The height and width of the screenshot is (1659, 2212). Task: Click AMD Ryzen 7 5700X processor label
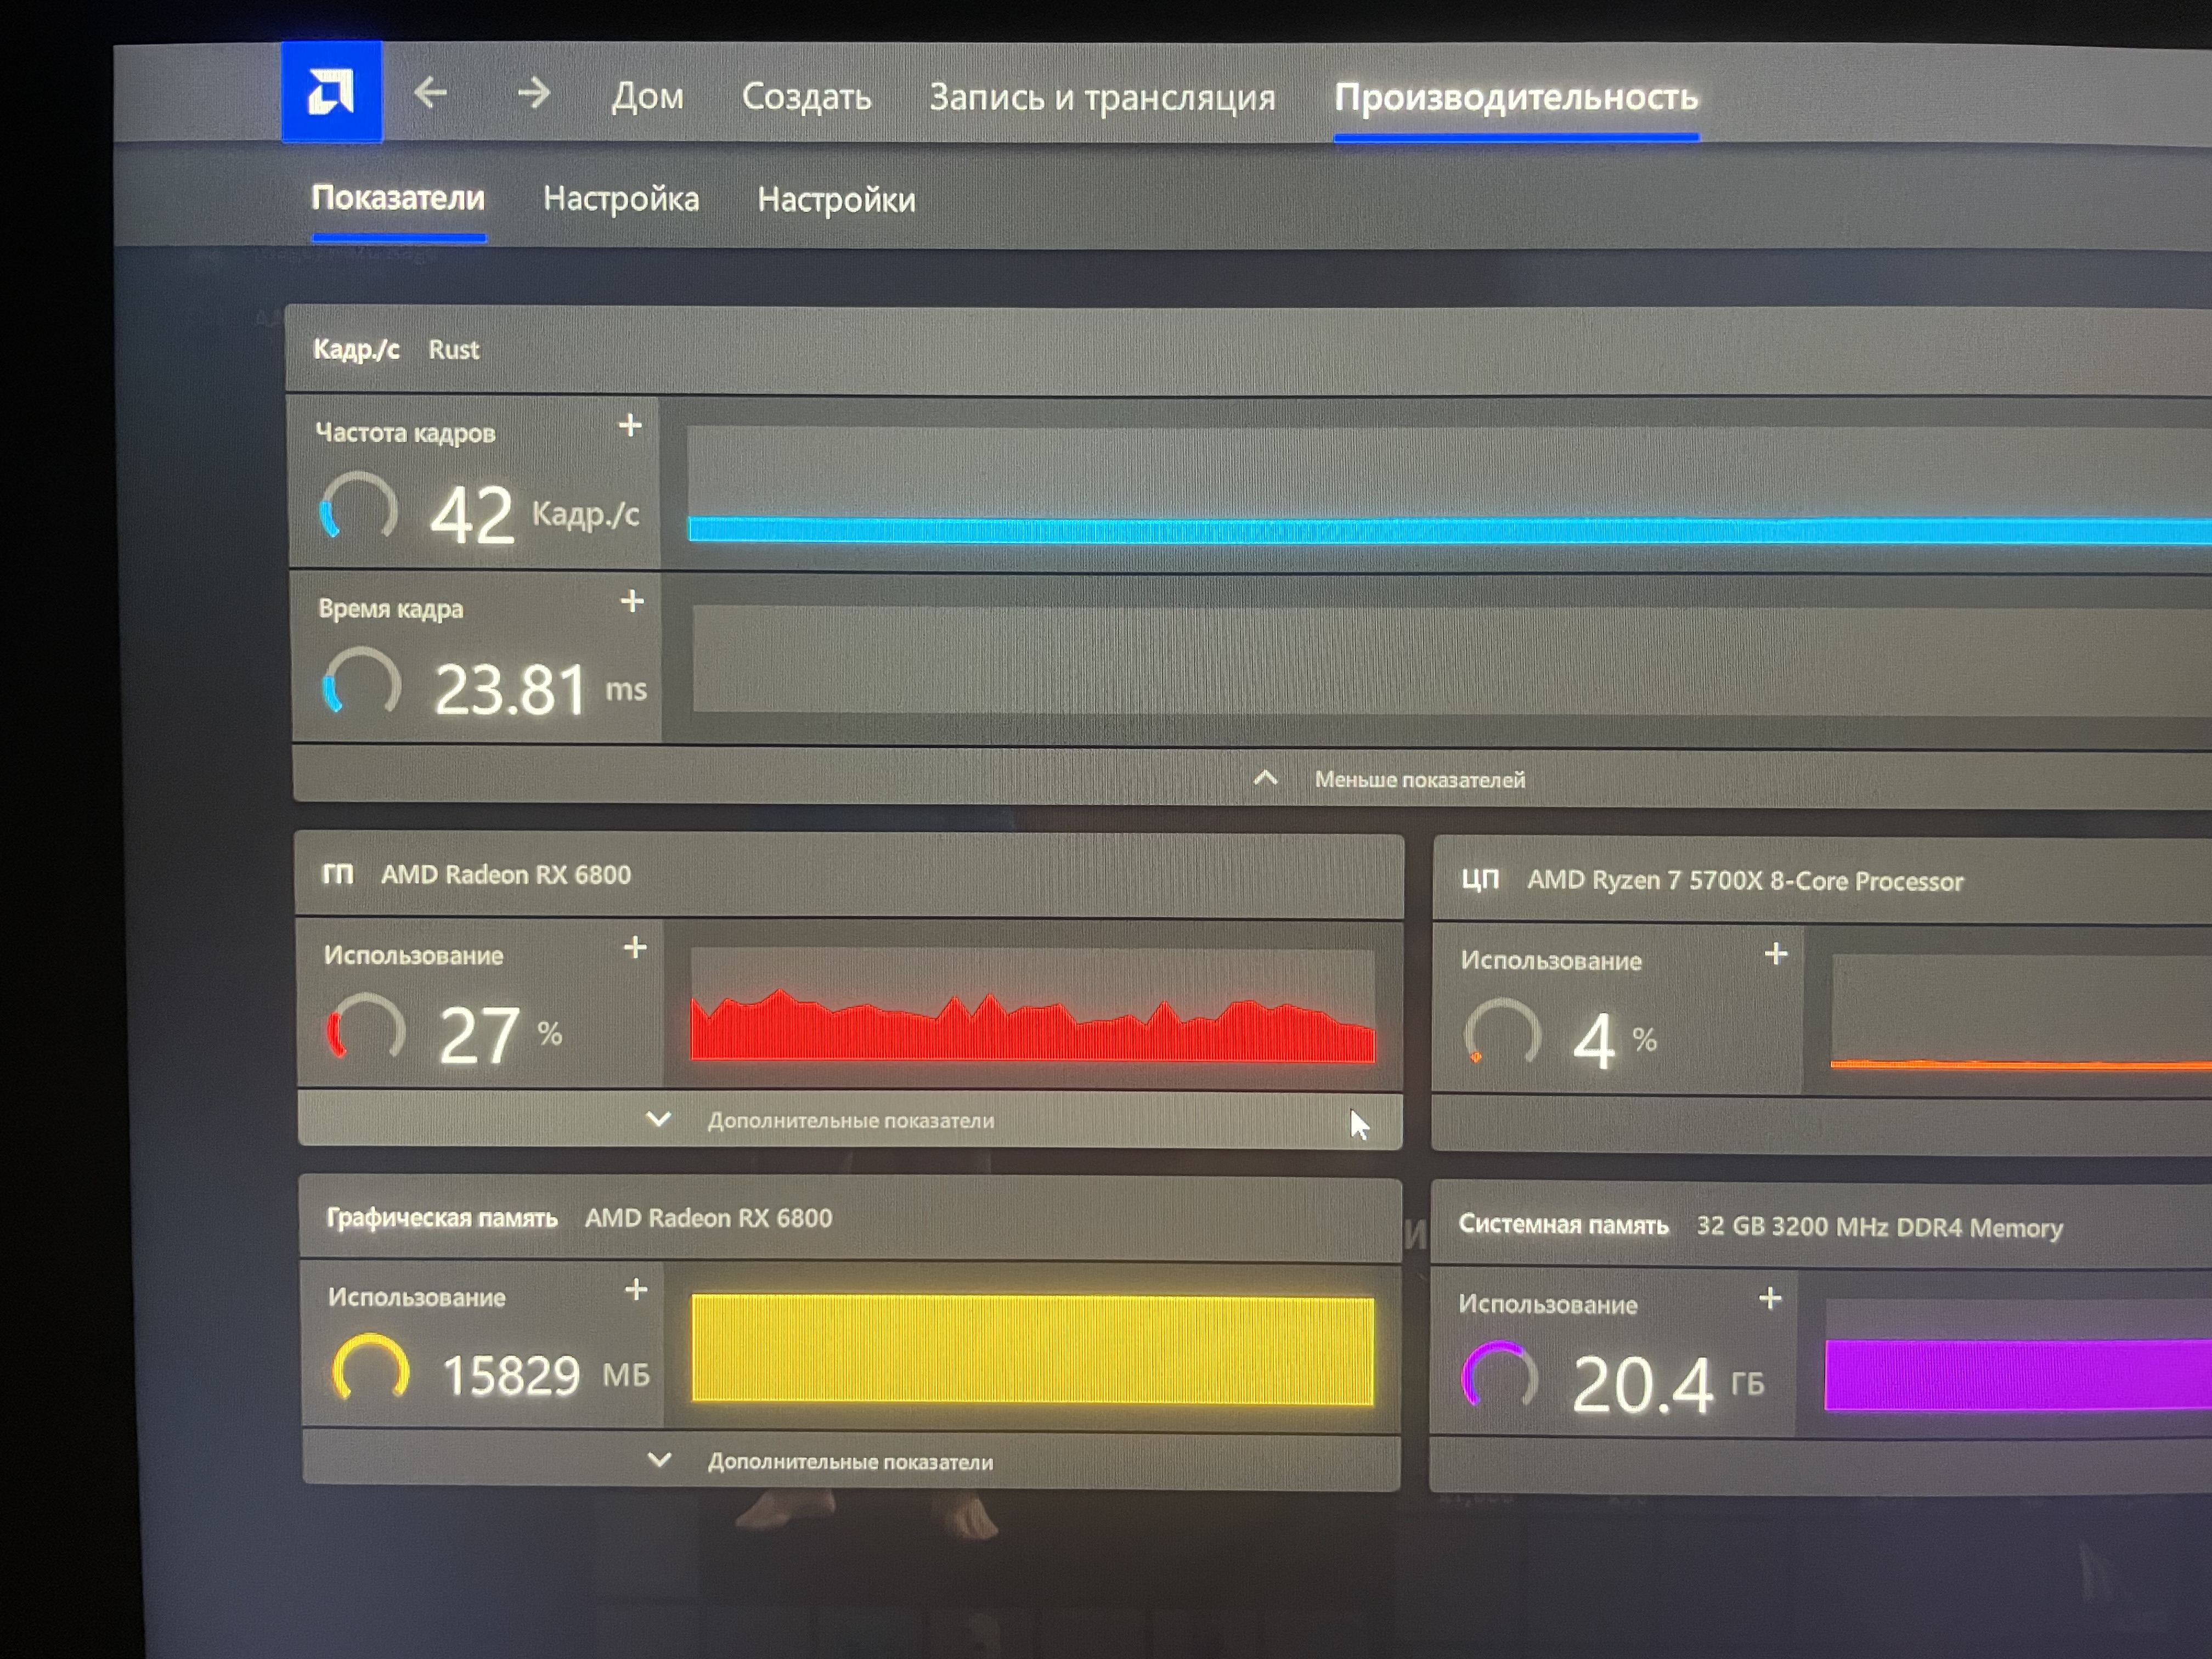[1745, 881]
